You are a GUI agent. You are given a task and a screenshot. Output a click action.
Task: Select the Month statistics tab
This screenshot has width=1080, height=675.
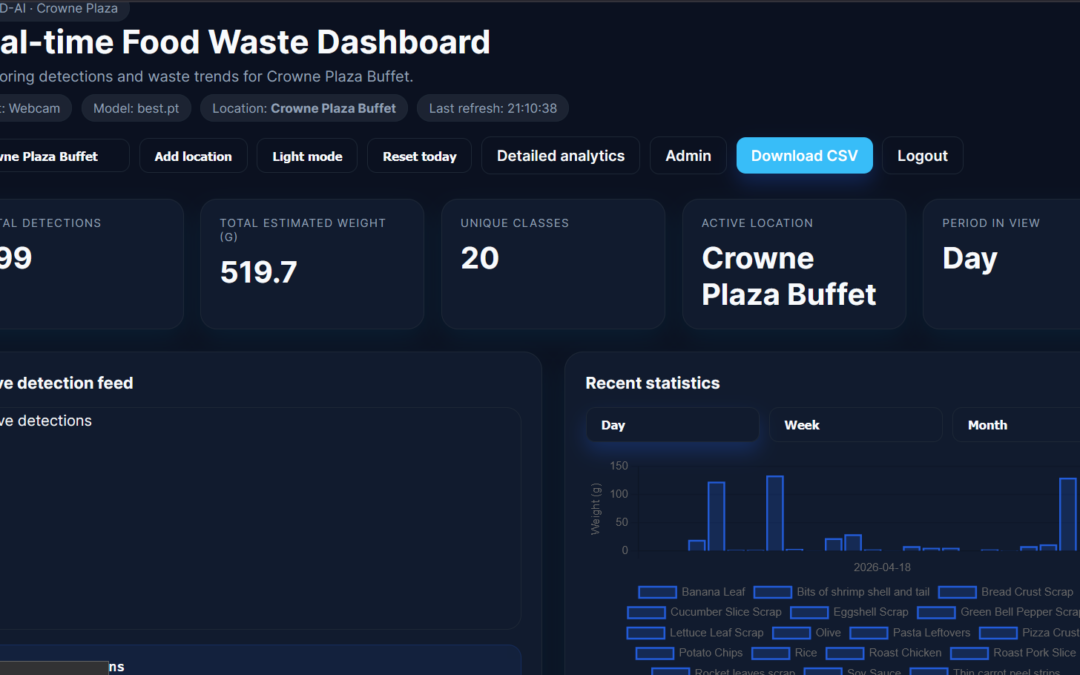(x=1017, y=425)
